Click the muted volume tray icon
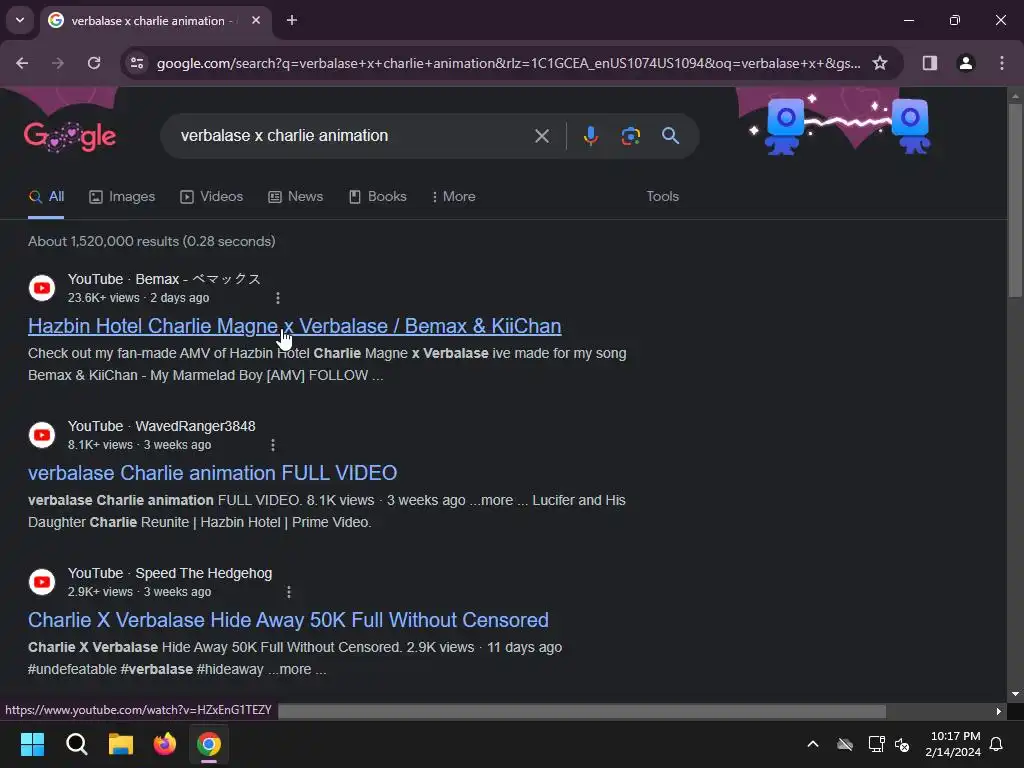The height and width of the screenshot is (768, 1024). (903, 744)
